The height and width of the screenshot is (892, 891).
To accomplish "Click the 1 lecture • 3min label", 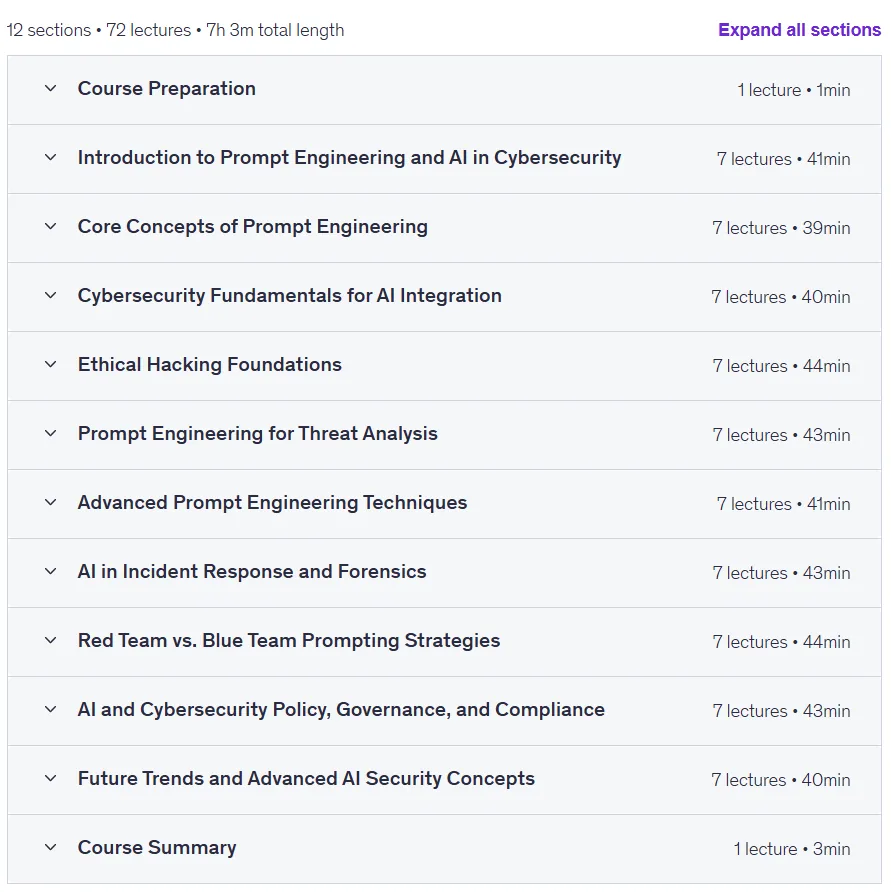I will [792, 849].
